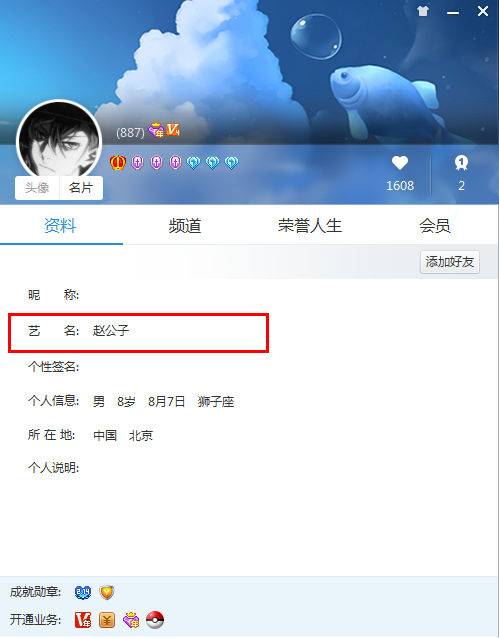Click the last blue diamond level icon

(x=231, y=163)
